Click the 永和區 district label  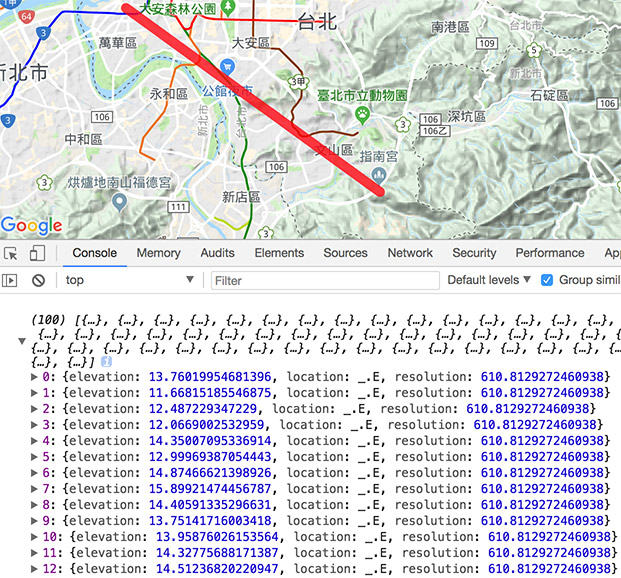click(169, 94)
